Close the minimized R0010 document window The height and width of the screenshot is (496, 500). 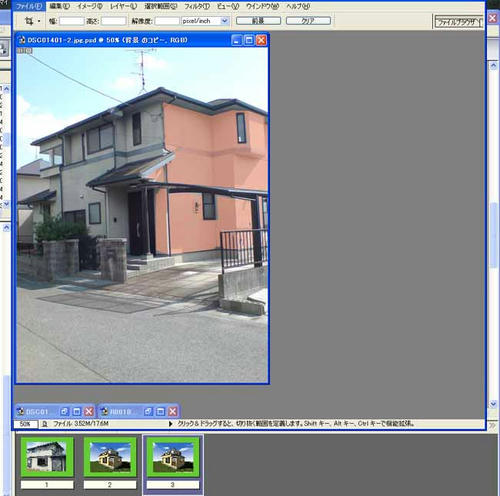point(173,412)
